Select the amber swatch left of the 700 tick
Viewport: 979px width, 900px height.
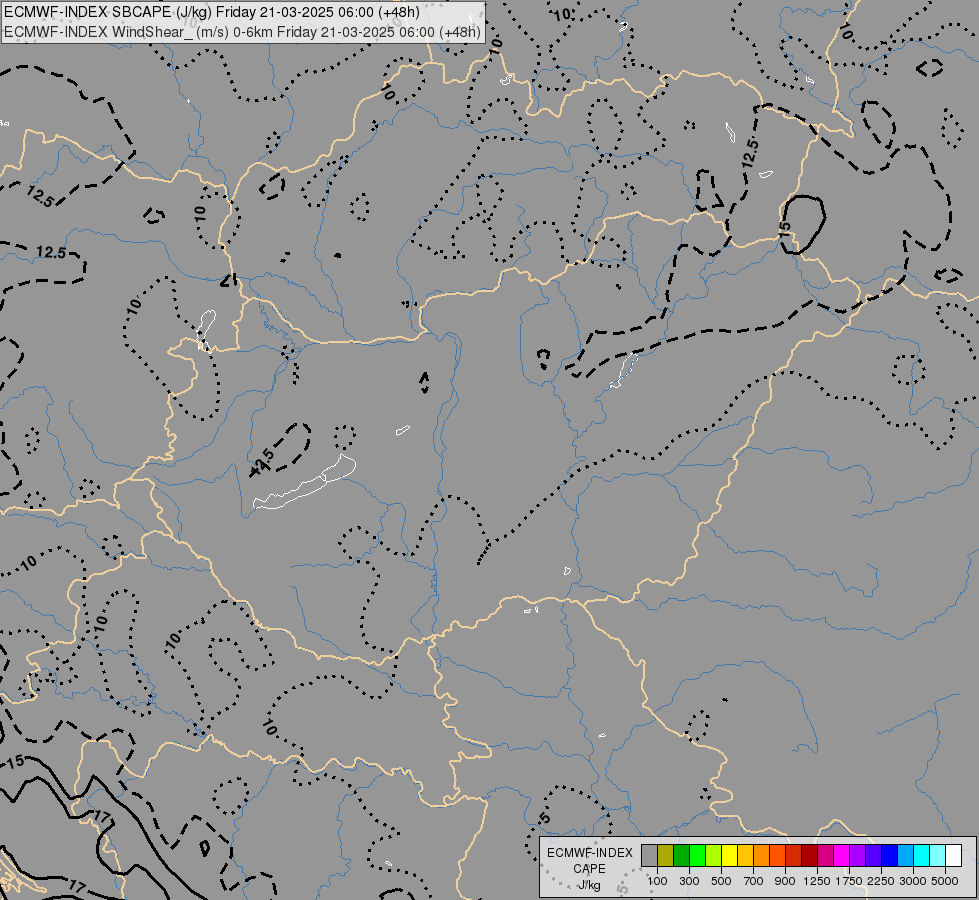pos(745,856)
